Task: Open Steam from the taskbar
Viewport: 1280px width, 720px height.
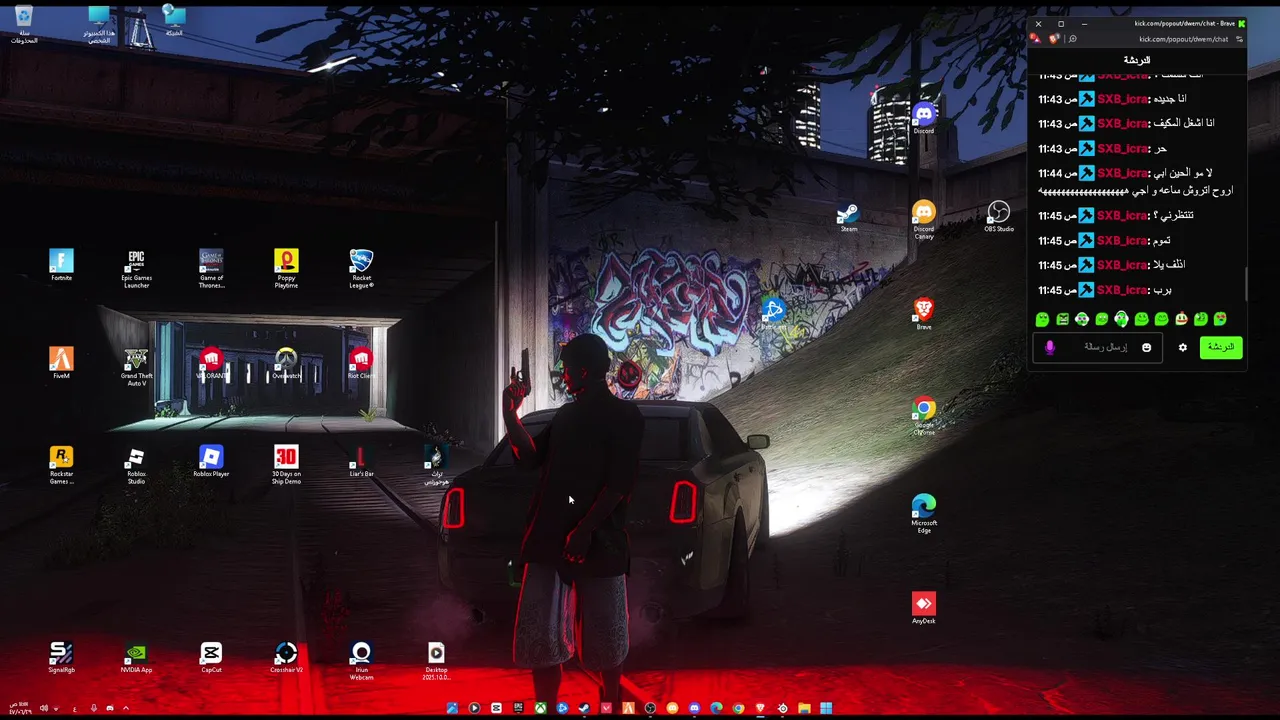Action: pos(584,708)
